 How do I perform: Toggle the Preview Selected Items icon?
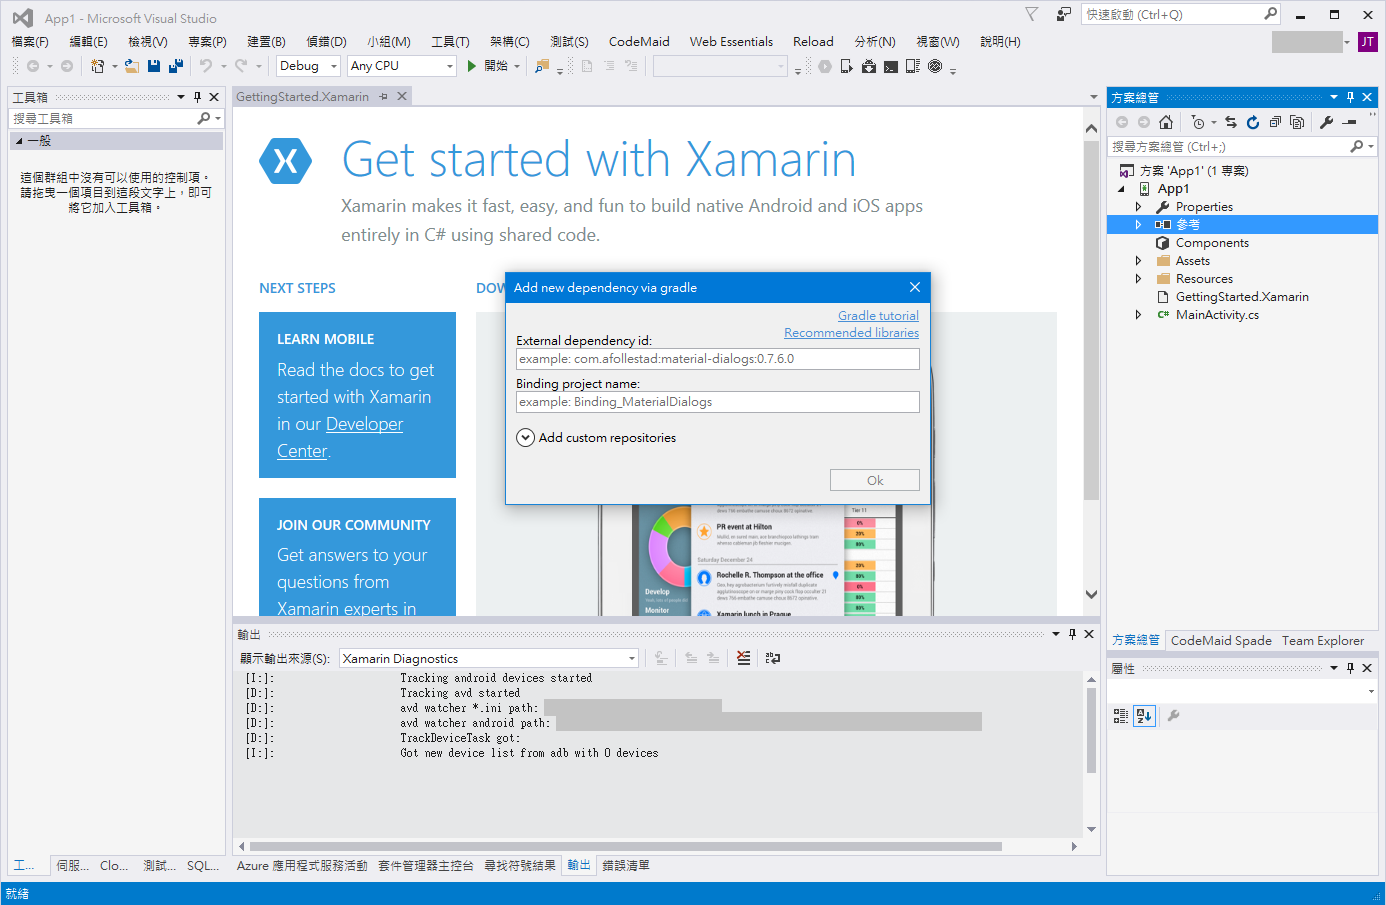point(1350,122)
